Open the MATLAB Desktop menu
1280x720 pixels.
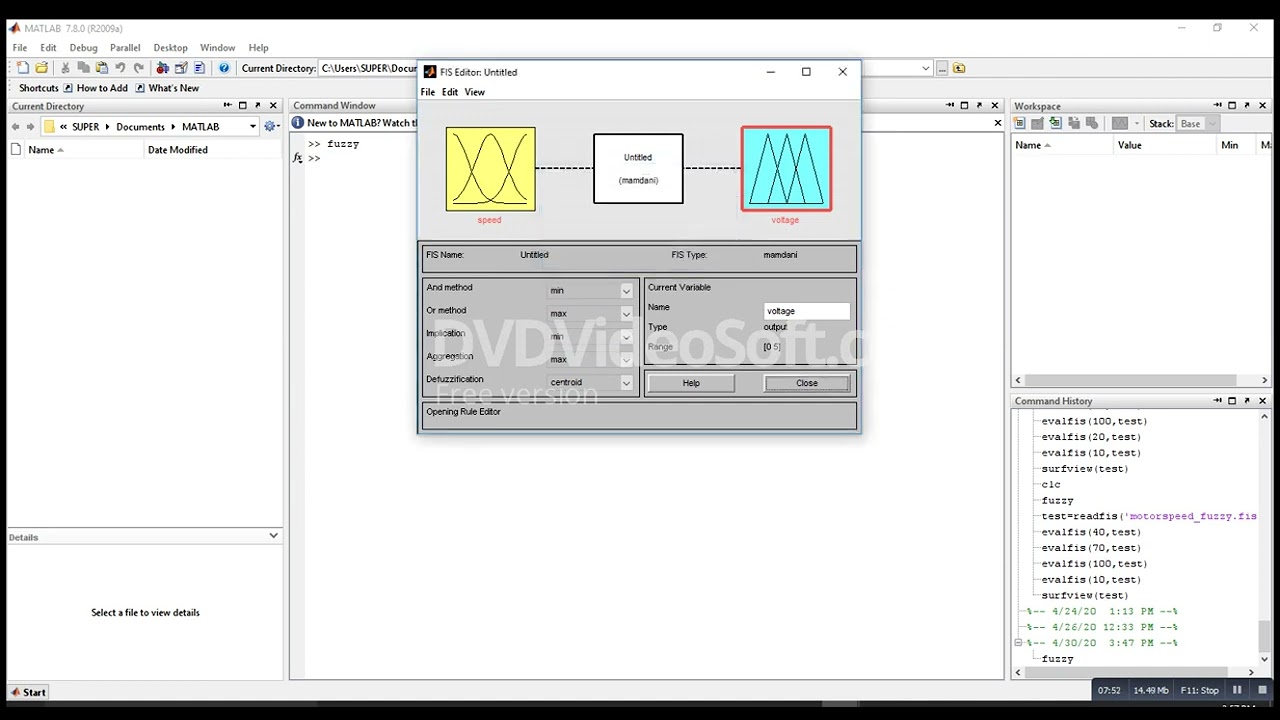(x=170, y=47)
